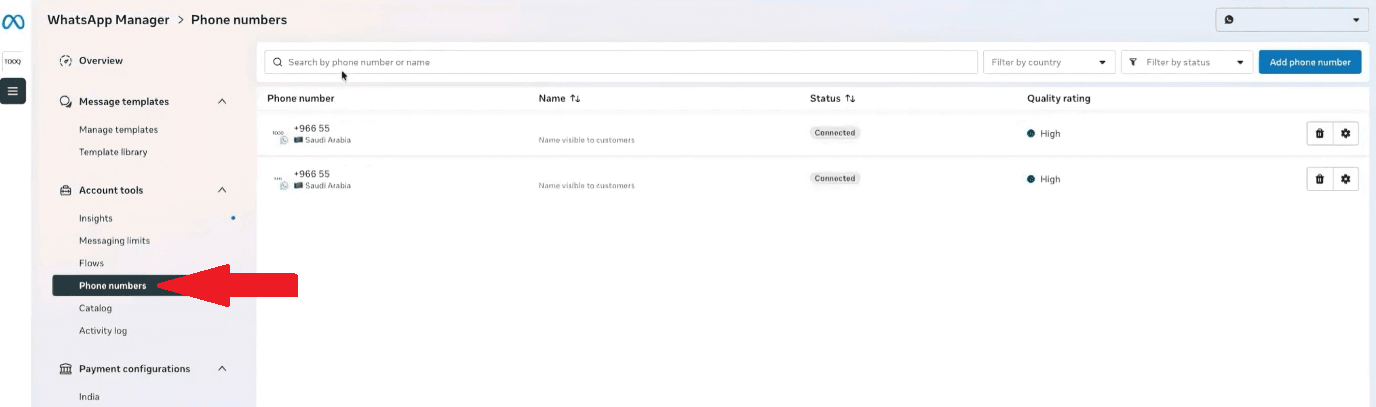The width and height of the screenshot is (1376, 407).
Task: Open Activity log
Action: pyautogui.click(x=103, y=331)
